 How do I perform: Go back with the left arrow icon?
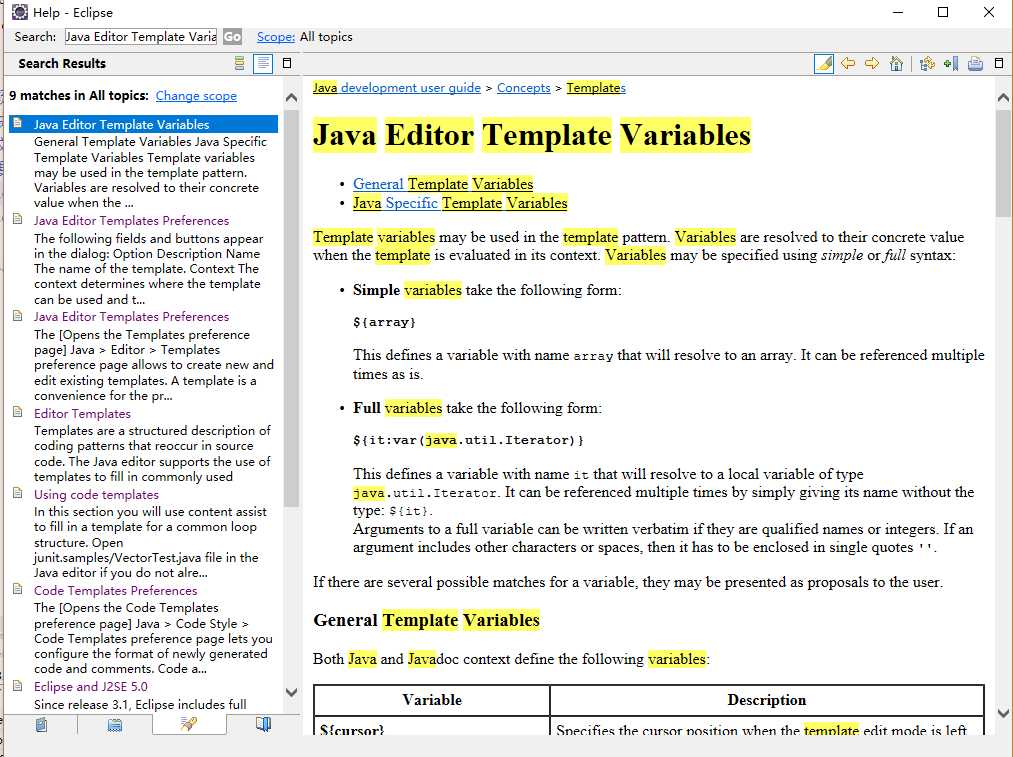tap(848, 63)
